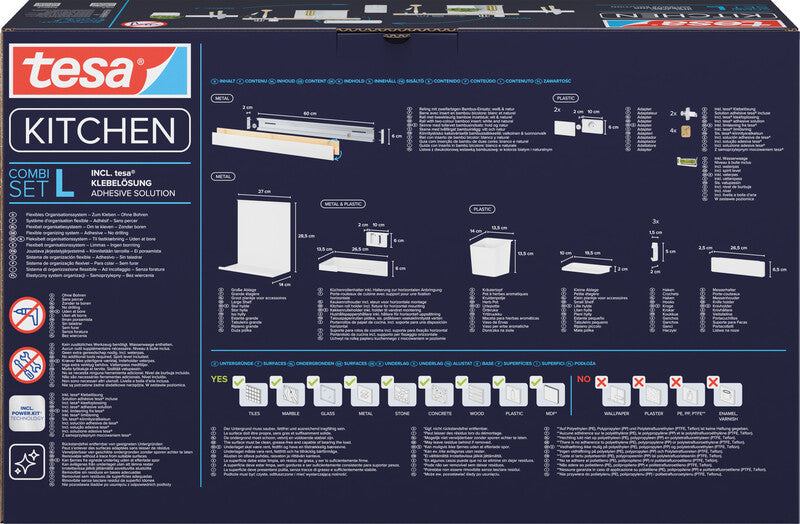Click the green spirit level icon
800x524 pixels.
(687, 162)
